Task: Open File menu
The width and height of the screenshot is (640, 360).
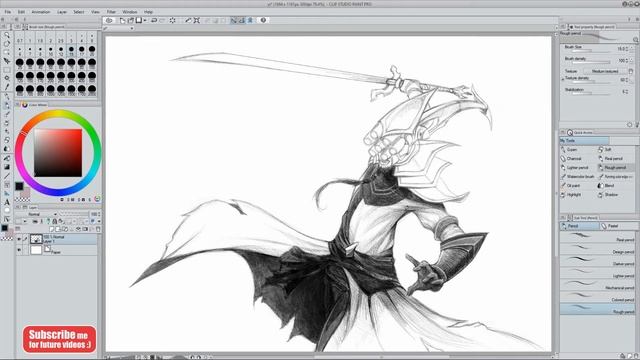Action: point(8,12)
